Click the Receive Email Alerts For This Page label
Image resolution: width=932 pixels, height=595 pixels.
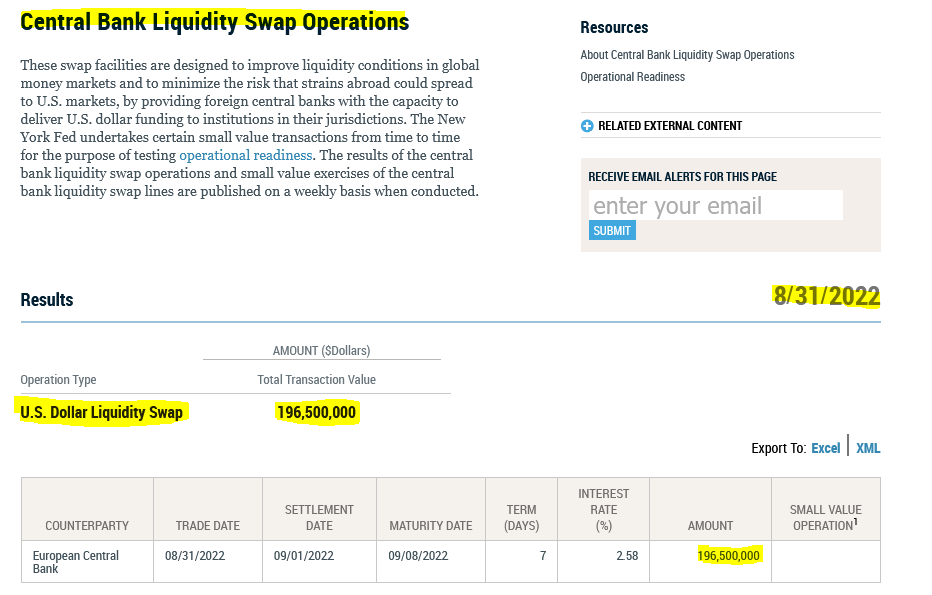682,177
